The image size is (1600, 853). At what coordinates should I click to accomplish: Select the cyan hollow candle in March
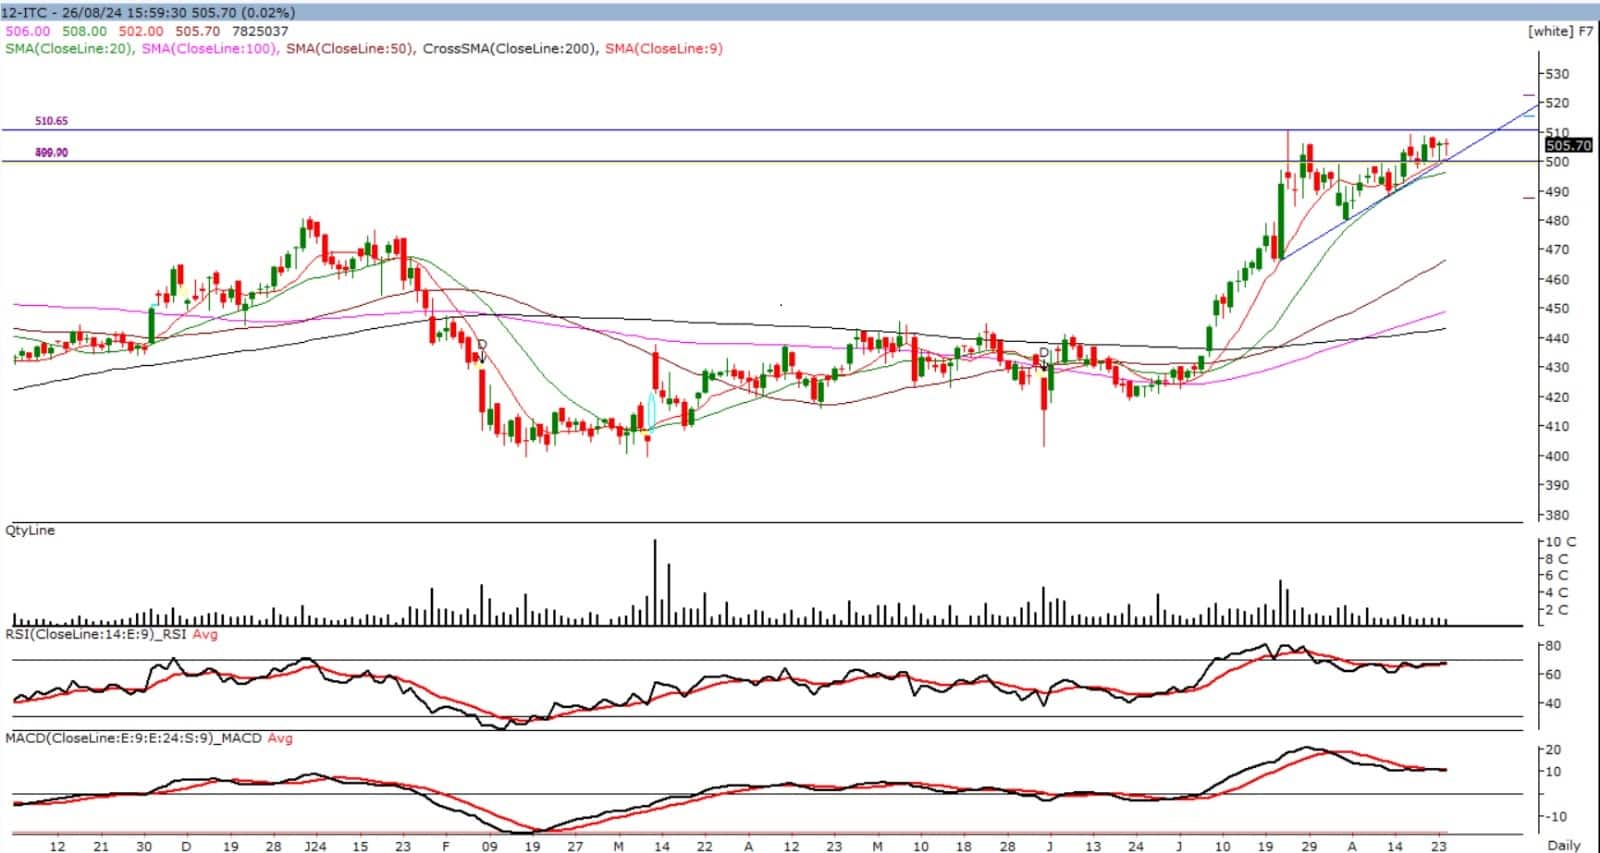pyautogui.click(x=652, y=410)
